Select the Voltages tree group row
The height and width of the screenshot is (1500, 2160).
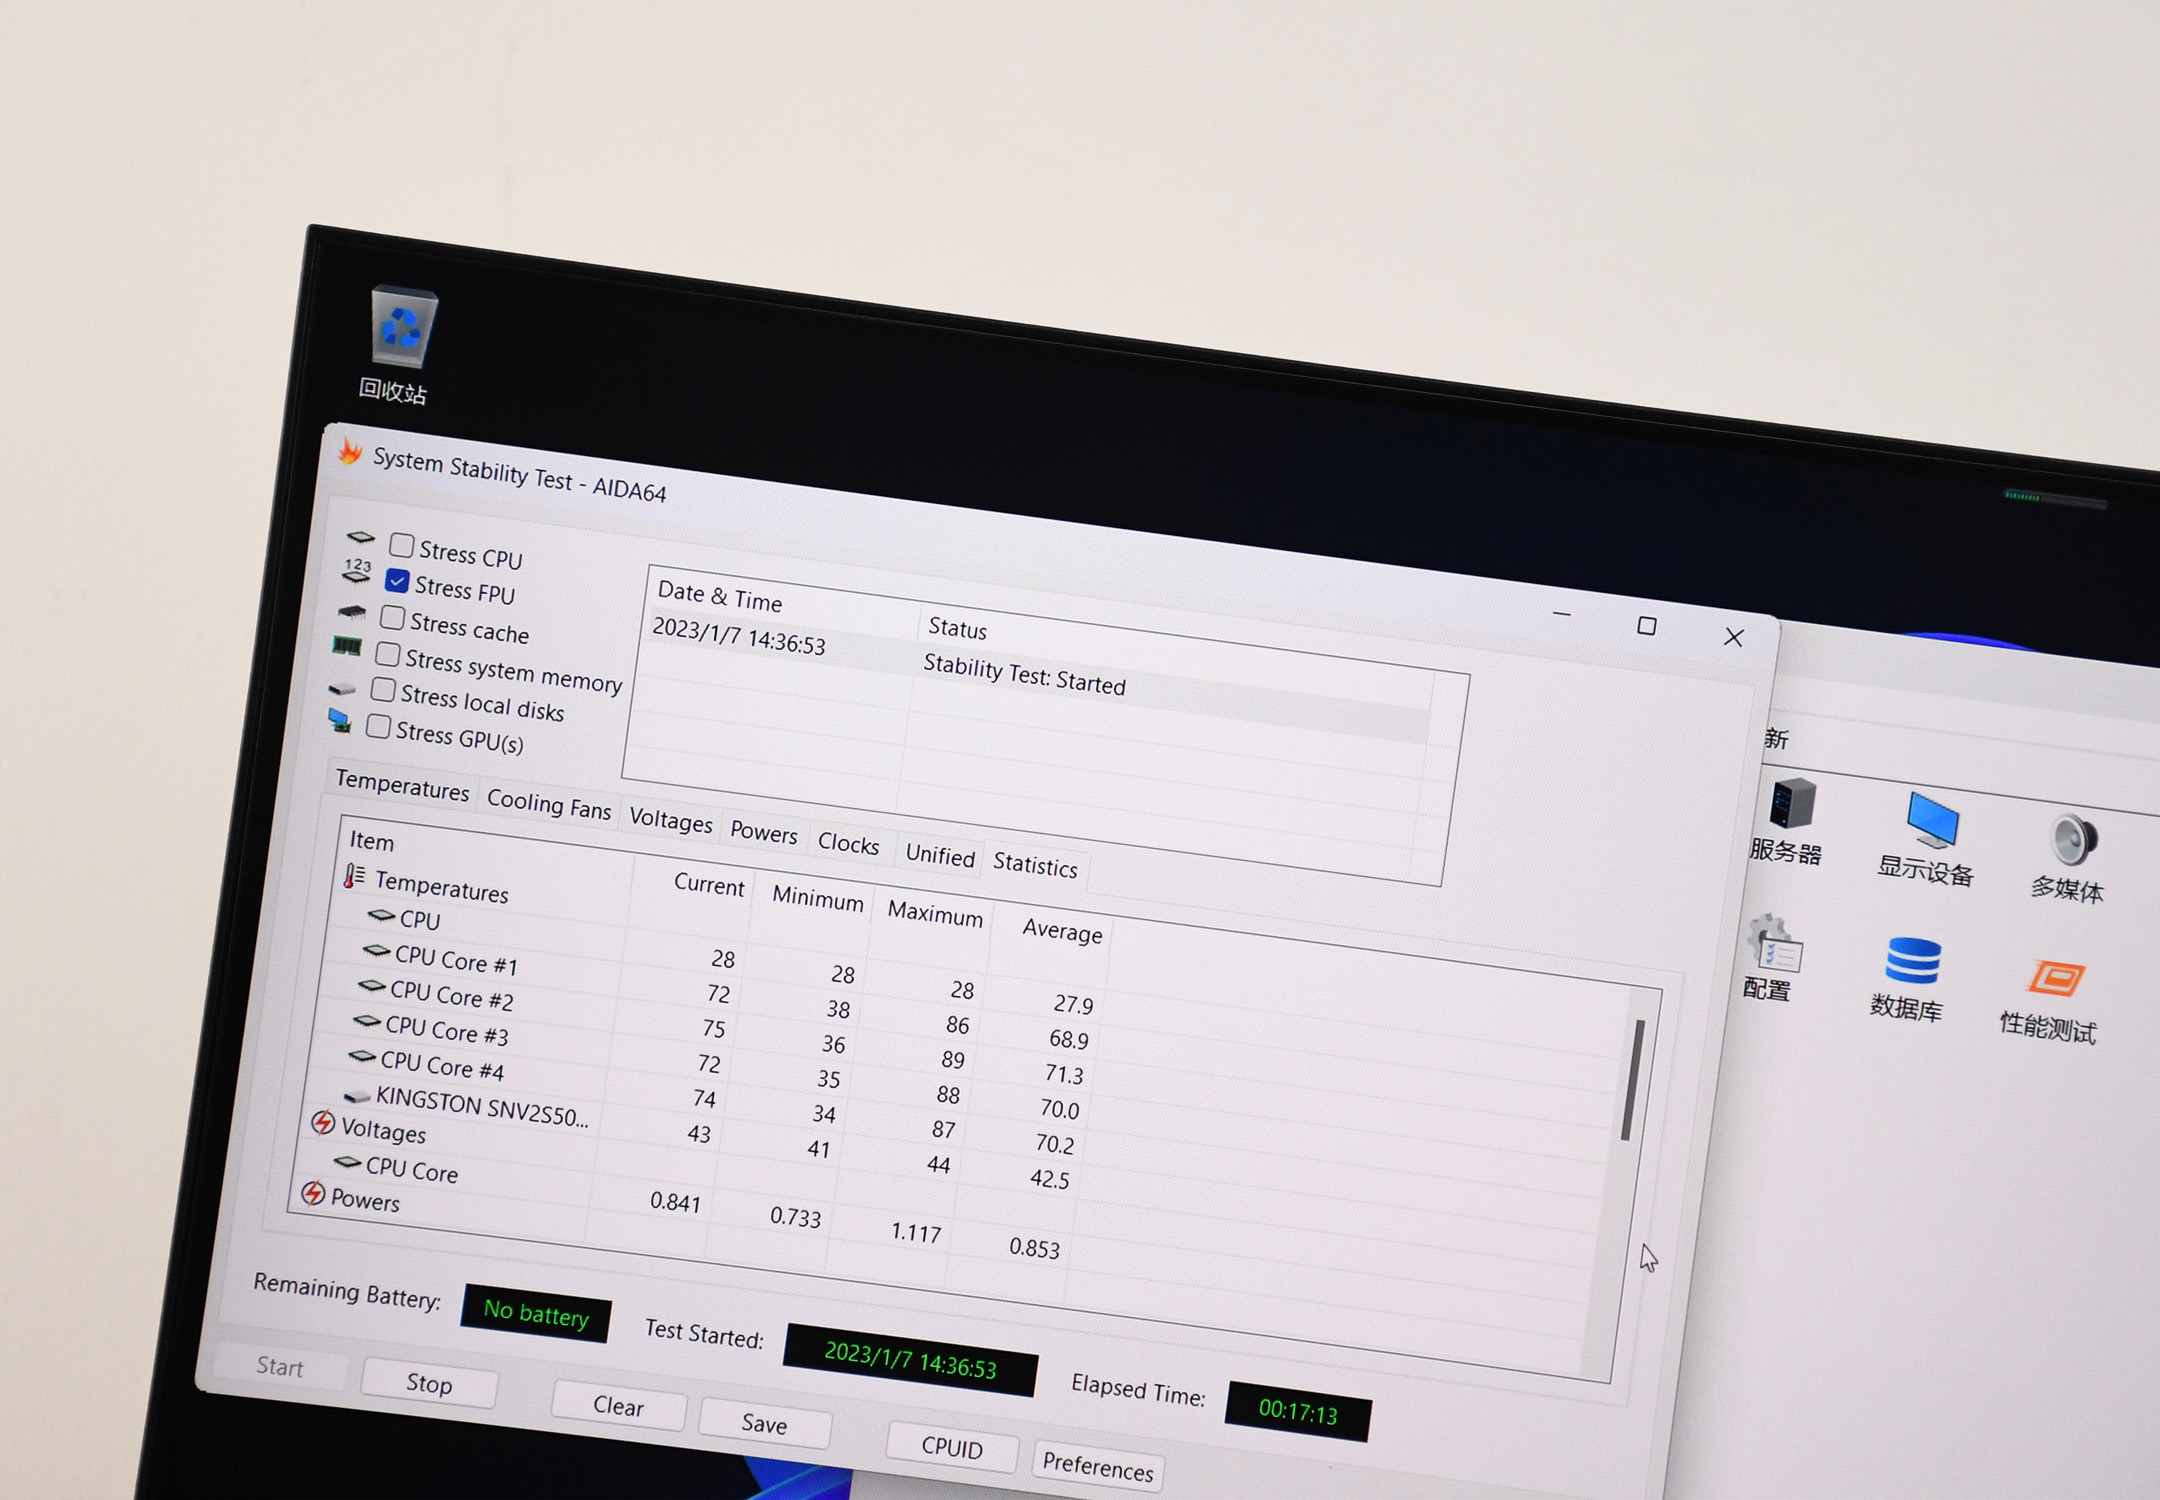[383, 1130]
